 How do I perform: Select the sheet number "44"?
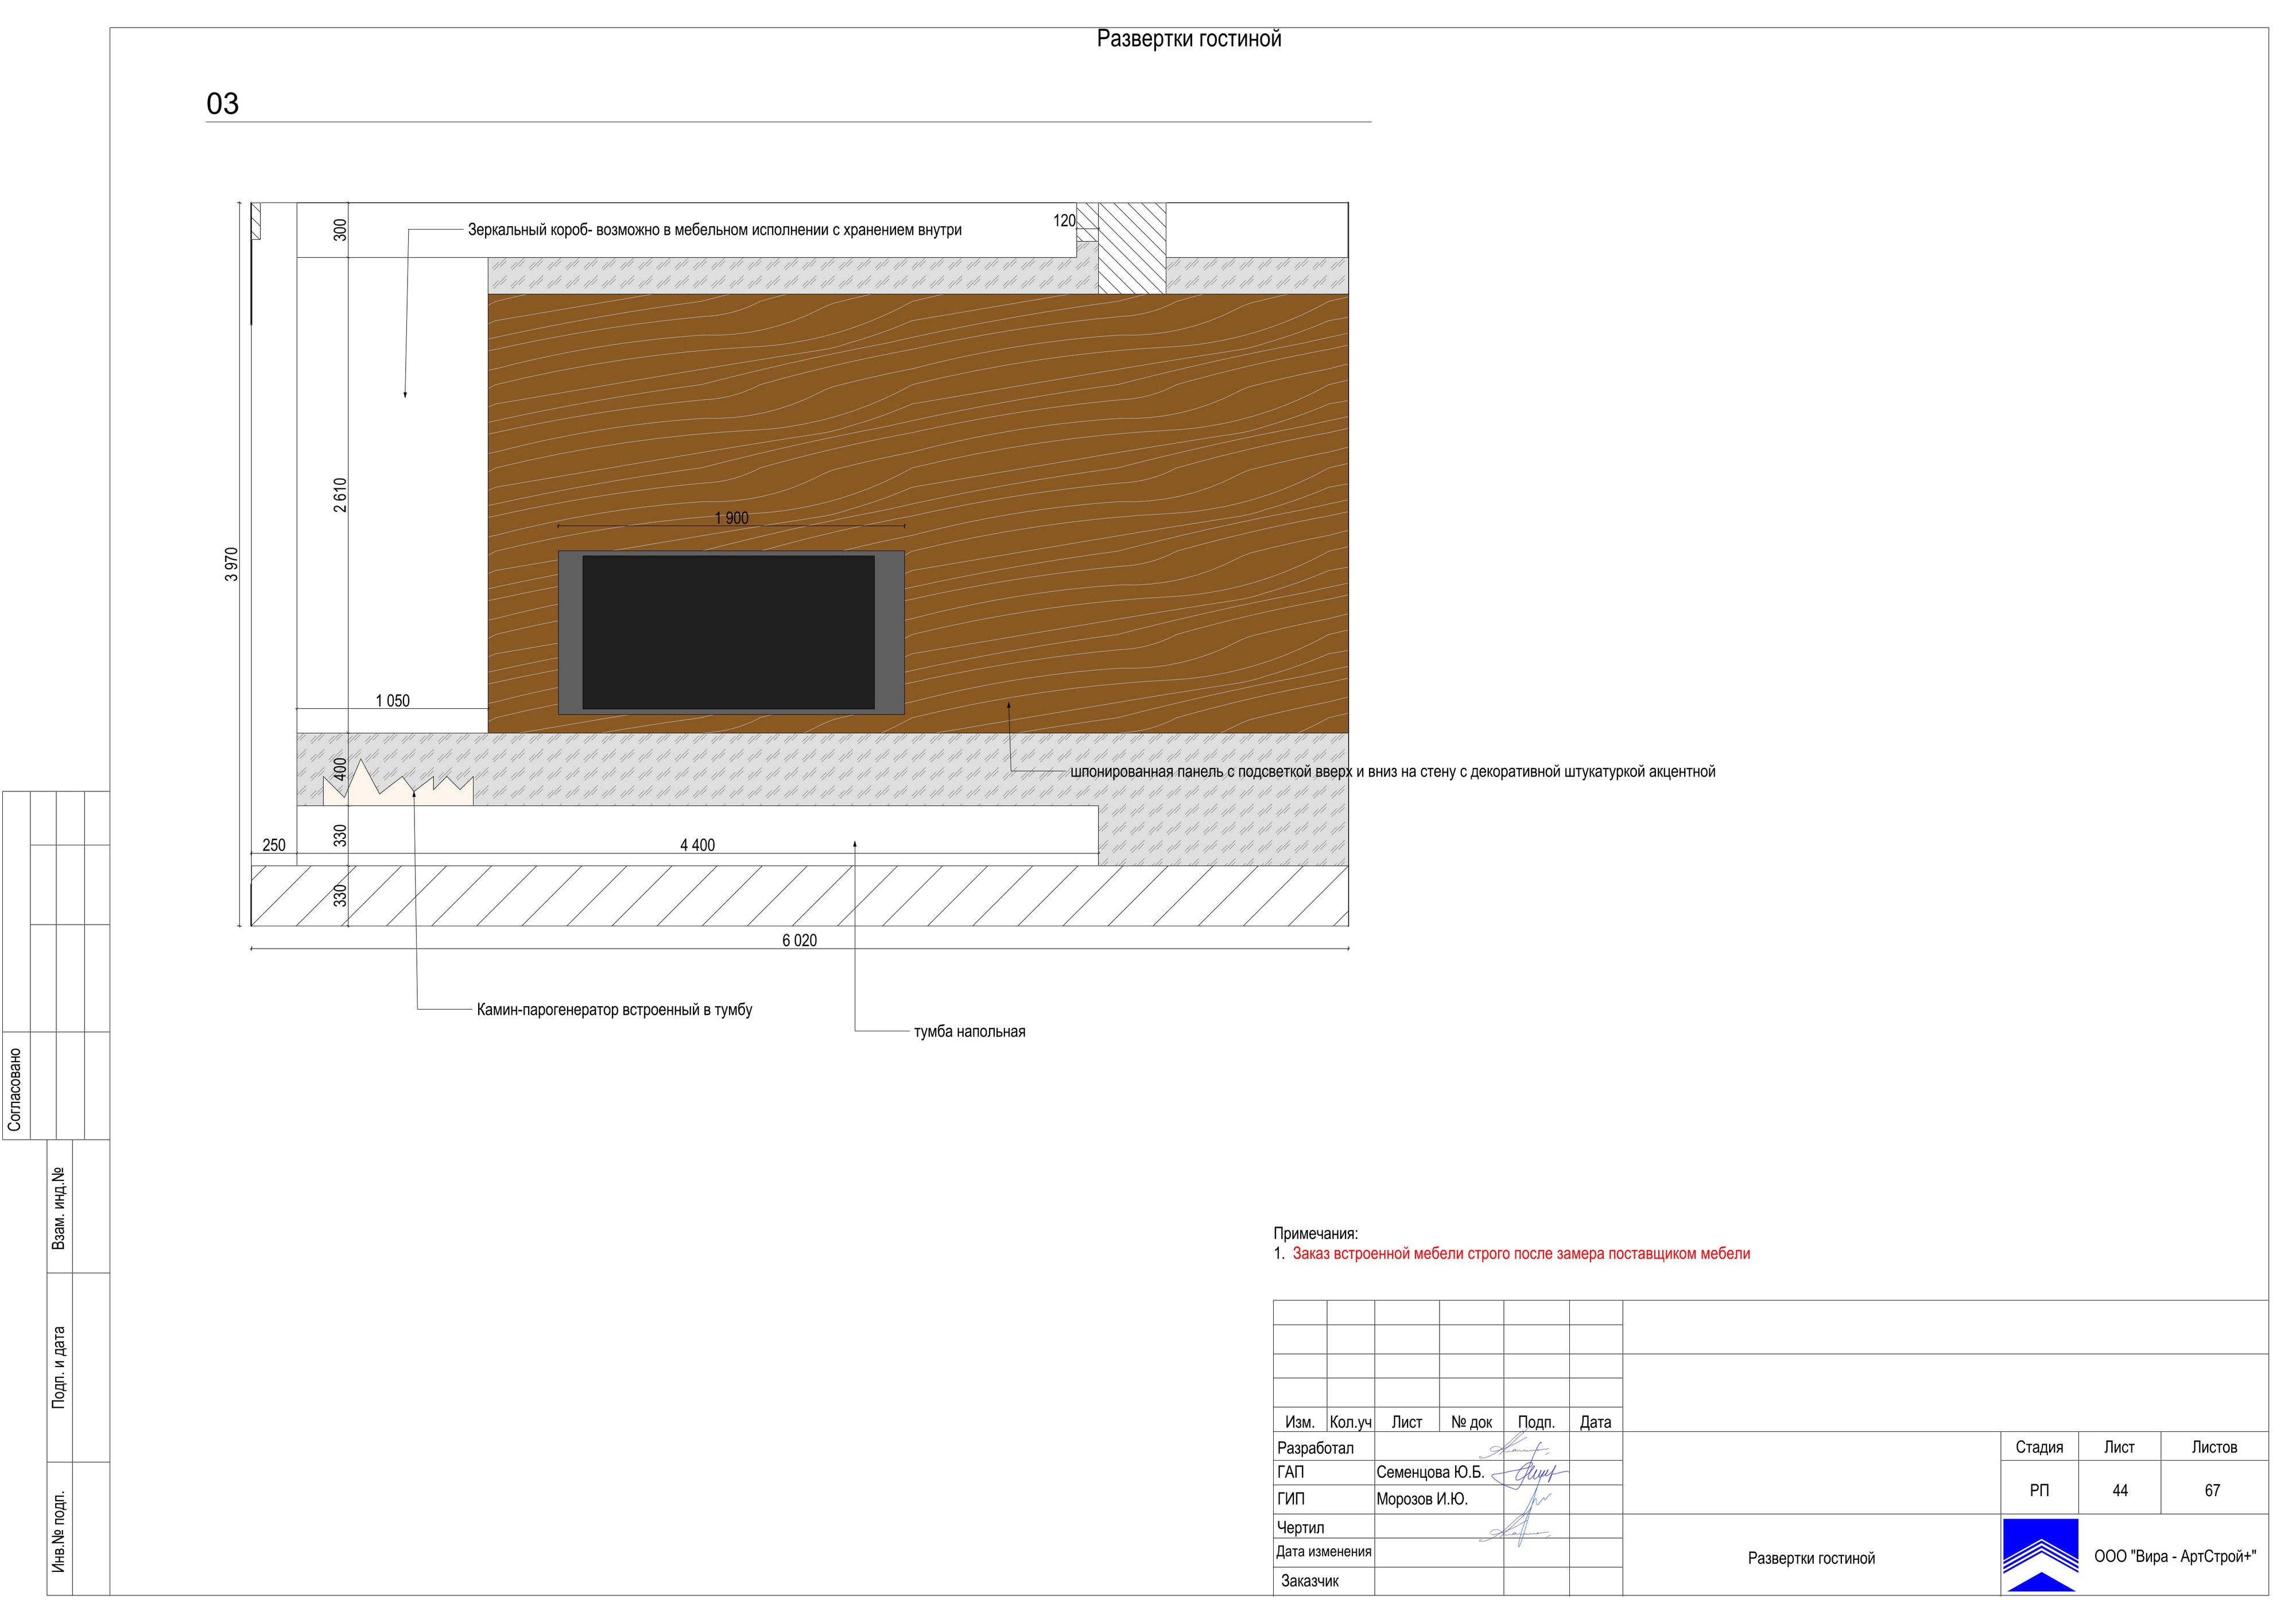click(x=2119, y=1491)
